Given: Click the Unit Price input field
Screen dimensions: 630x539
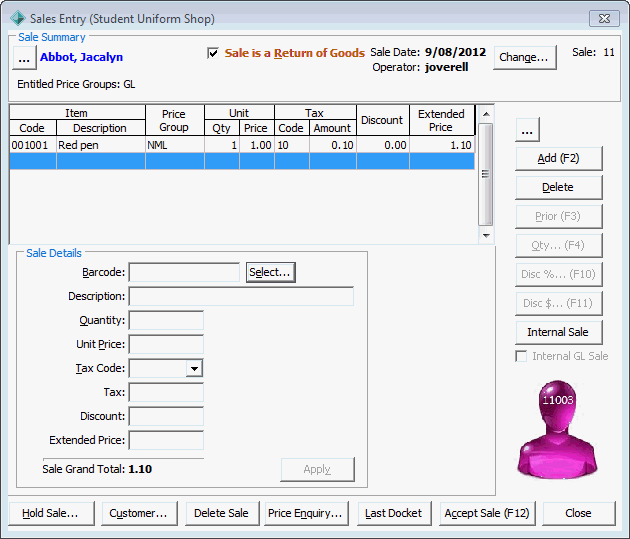Looking at the screenshot, I should 166,345.
